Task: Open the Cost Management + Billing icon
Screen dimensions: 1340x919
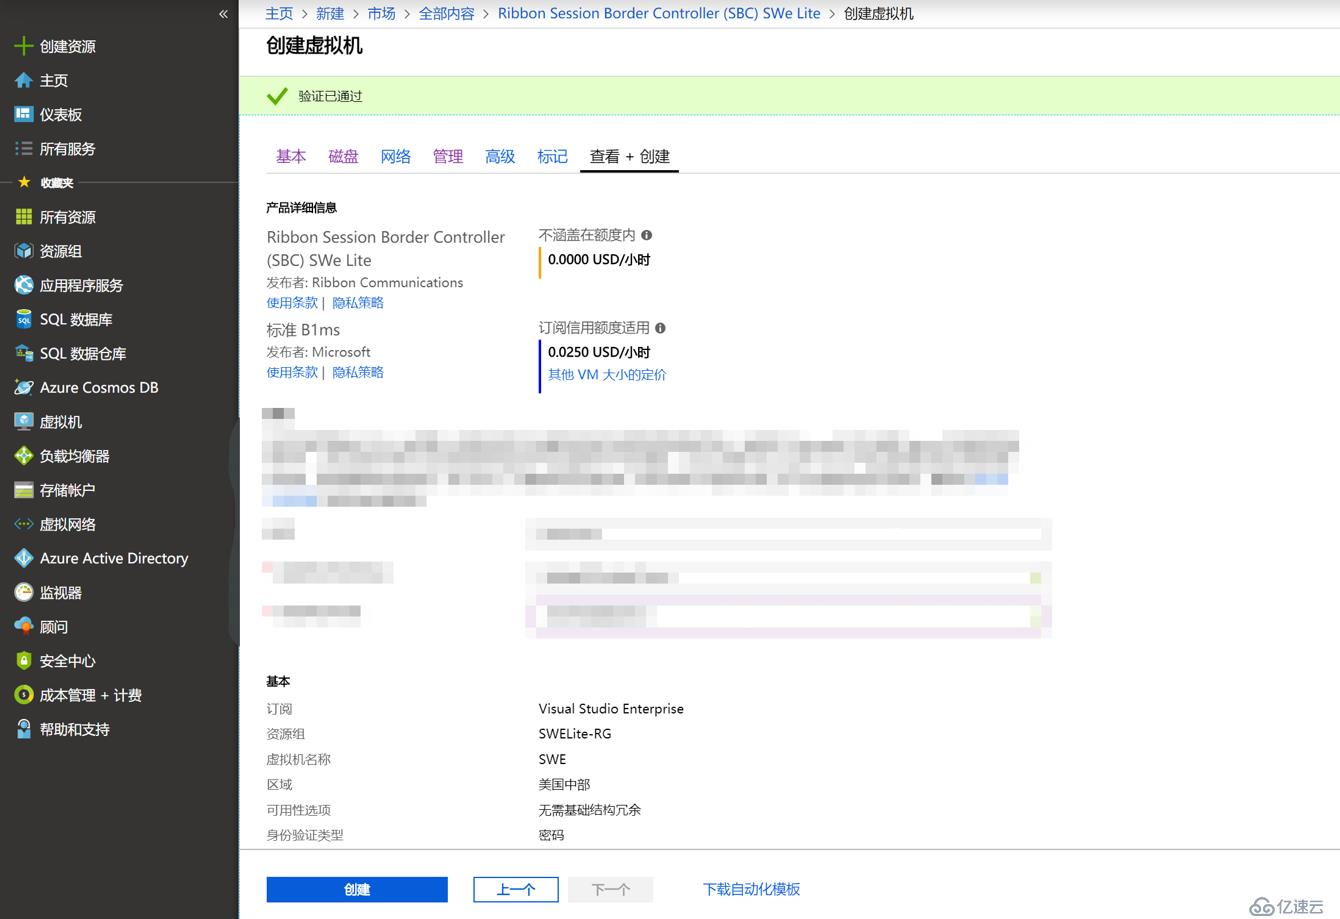Action: pyautogui.click(x=23, y=695)
